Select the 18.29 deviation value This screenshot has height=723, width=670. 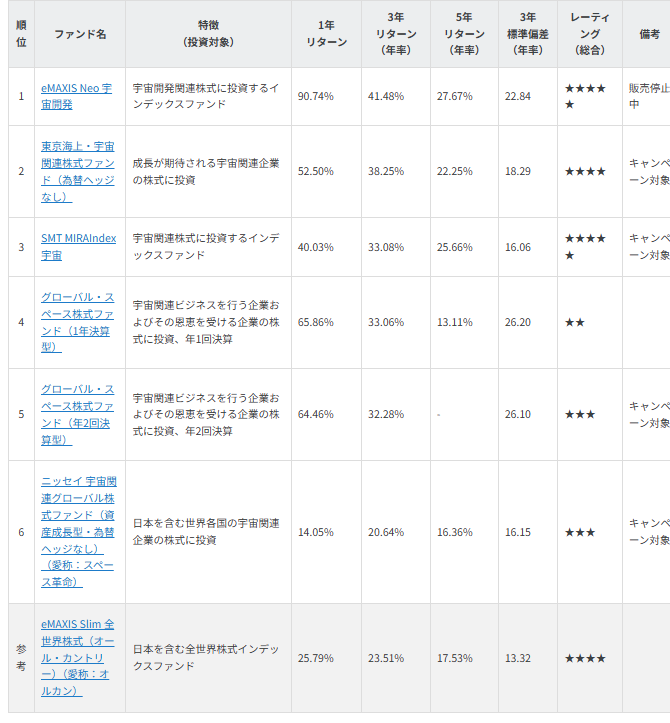[518, 172]
